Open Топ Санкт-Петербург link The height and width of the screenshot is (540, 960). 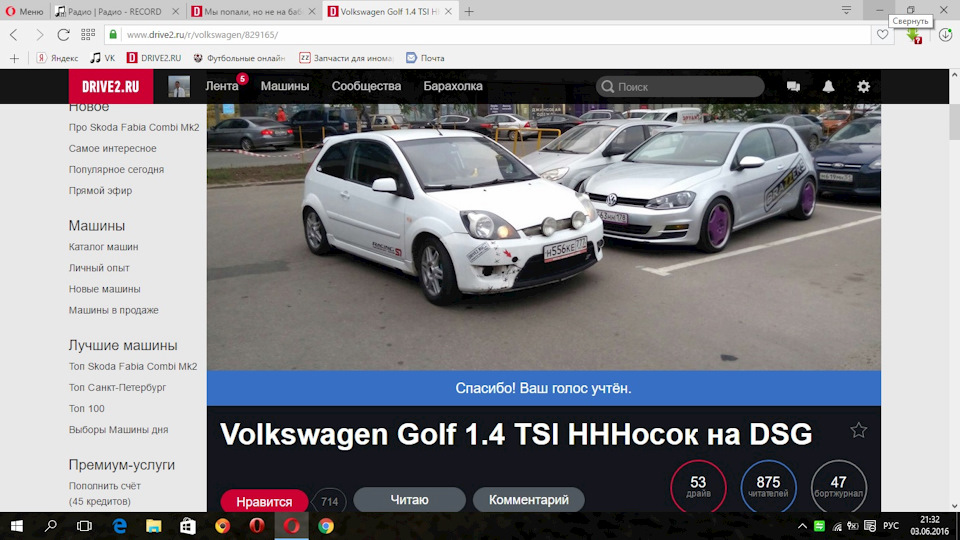tap(118, 388)
